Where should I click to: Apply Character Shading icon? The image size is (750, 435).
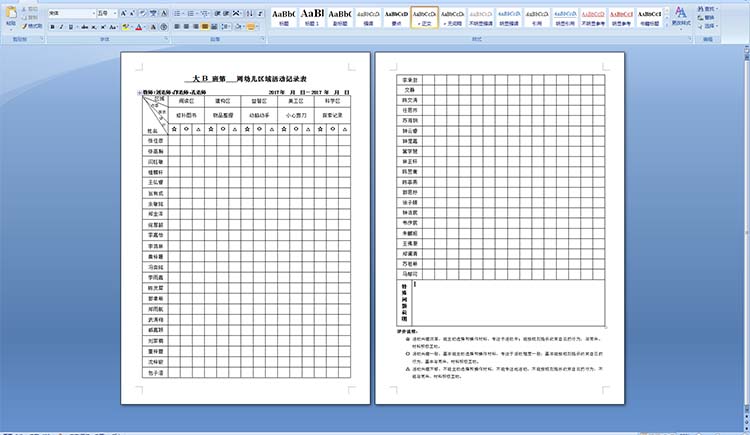pyautogui.click(x=153, y=27)
